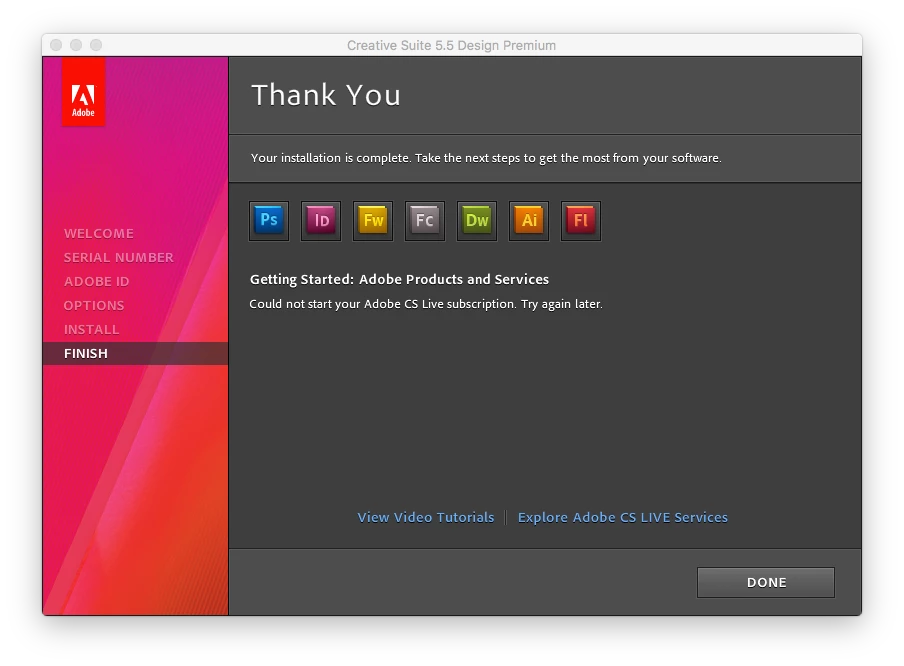Open the View Video Tutorials link

(x=425, y=517)
